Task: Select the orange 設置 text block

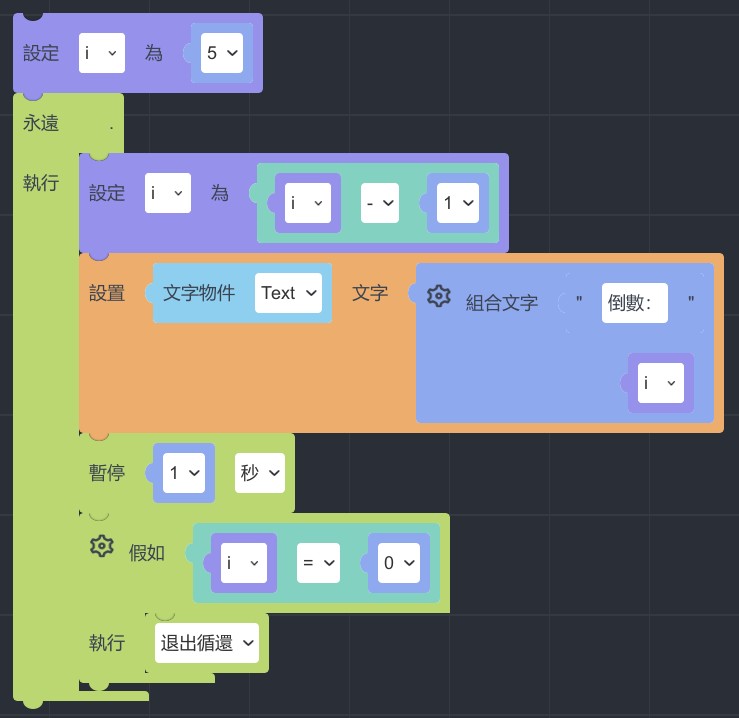Action: (x=107, y=293)
